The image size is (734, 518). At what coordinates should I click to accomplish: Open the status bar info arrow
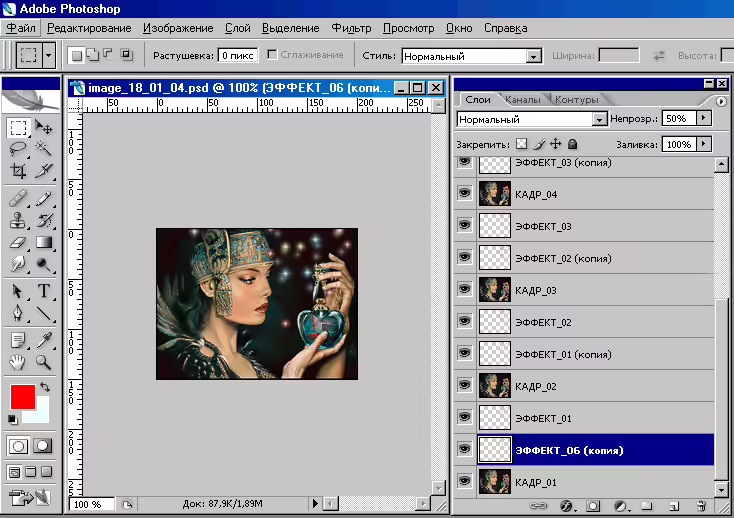[315, 503]
